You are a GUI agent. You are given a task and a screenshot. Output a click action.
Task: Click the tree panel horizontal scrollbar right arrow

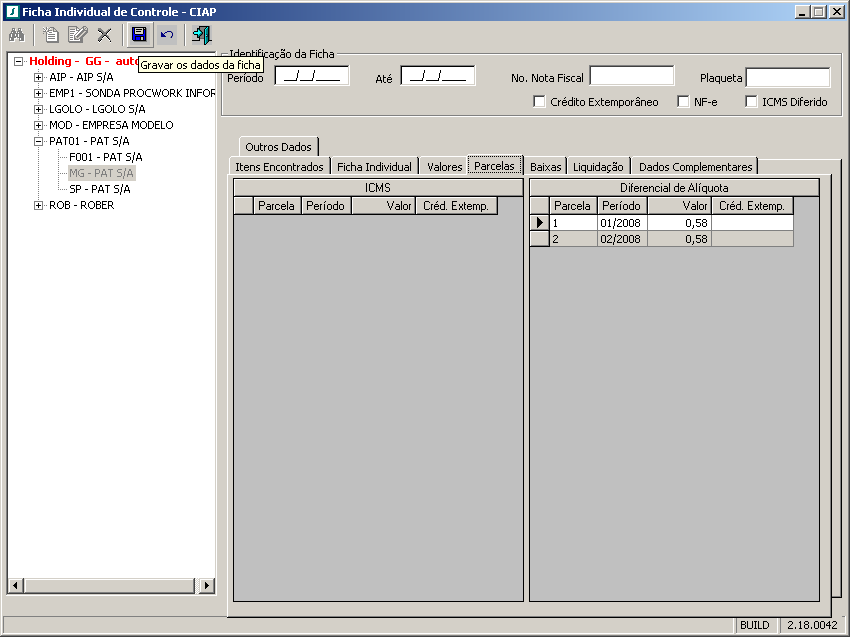(207, 586)
